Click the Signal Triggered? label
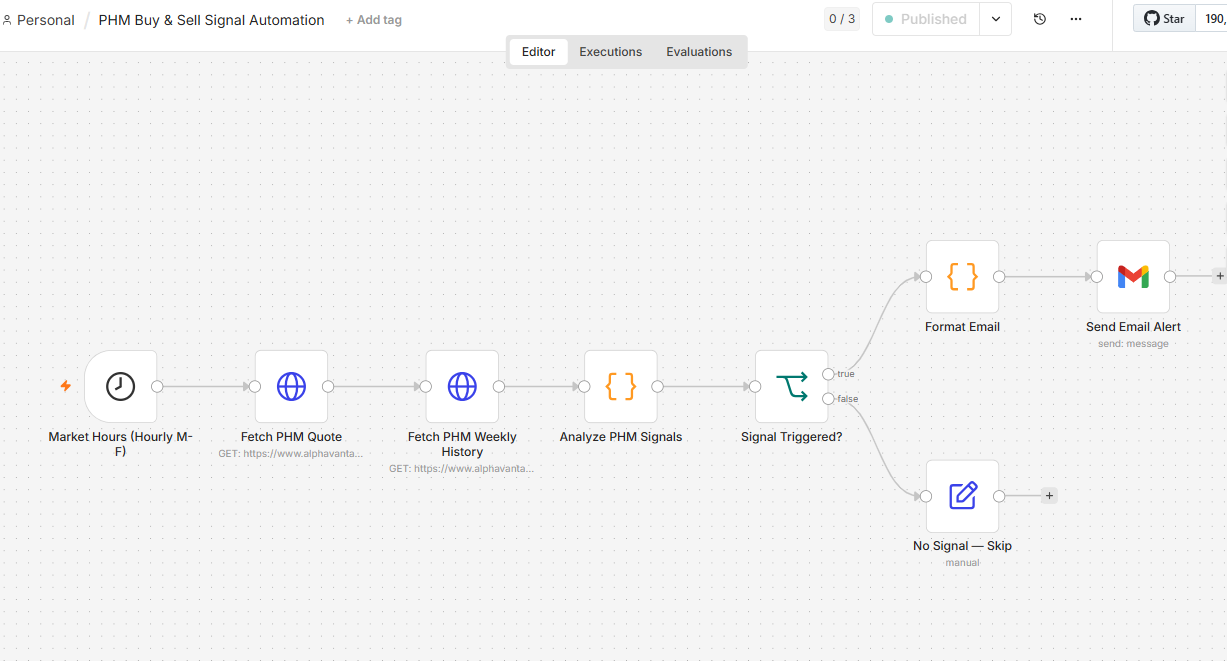1227x661 pixels. [792, 437]
